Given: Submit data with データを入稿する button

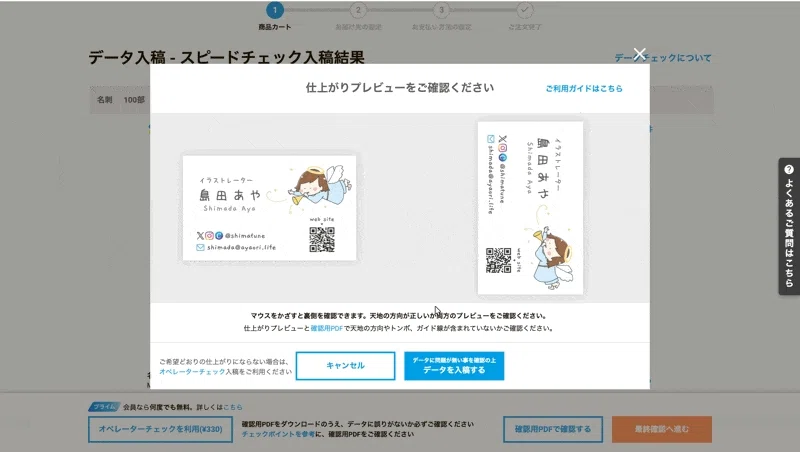Looking at the screenshot, I should (x=454, y=366).
